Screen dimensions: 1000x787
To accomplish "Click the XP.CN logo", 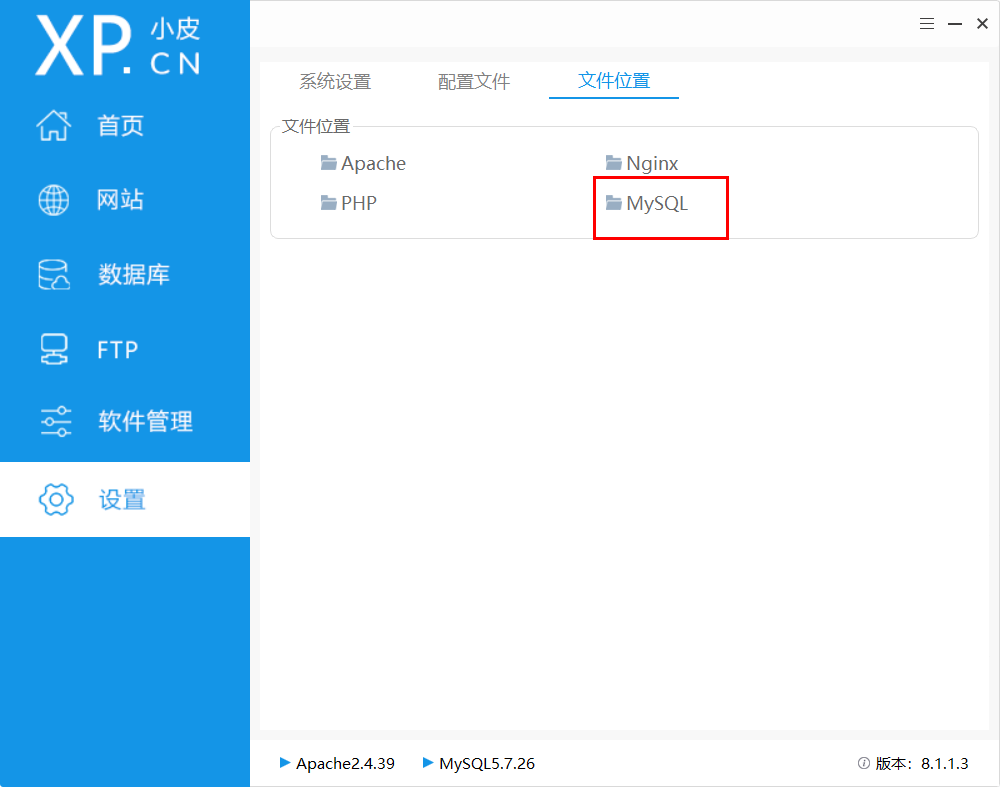I will point(119,45).
